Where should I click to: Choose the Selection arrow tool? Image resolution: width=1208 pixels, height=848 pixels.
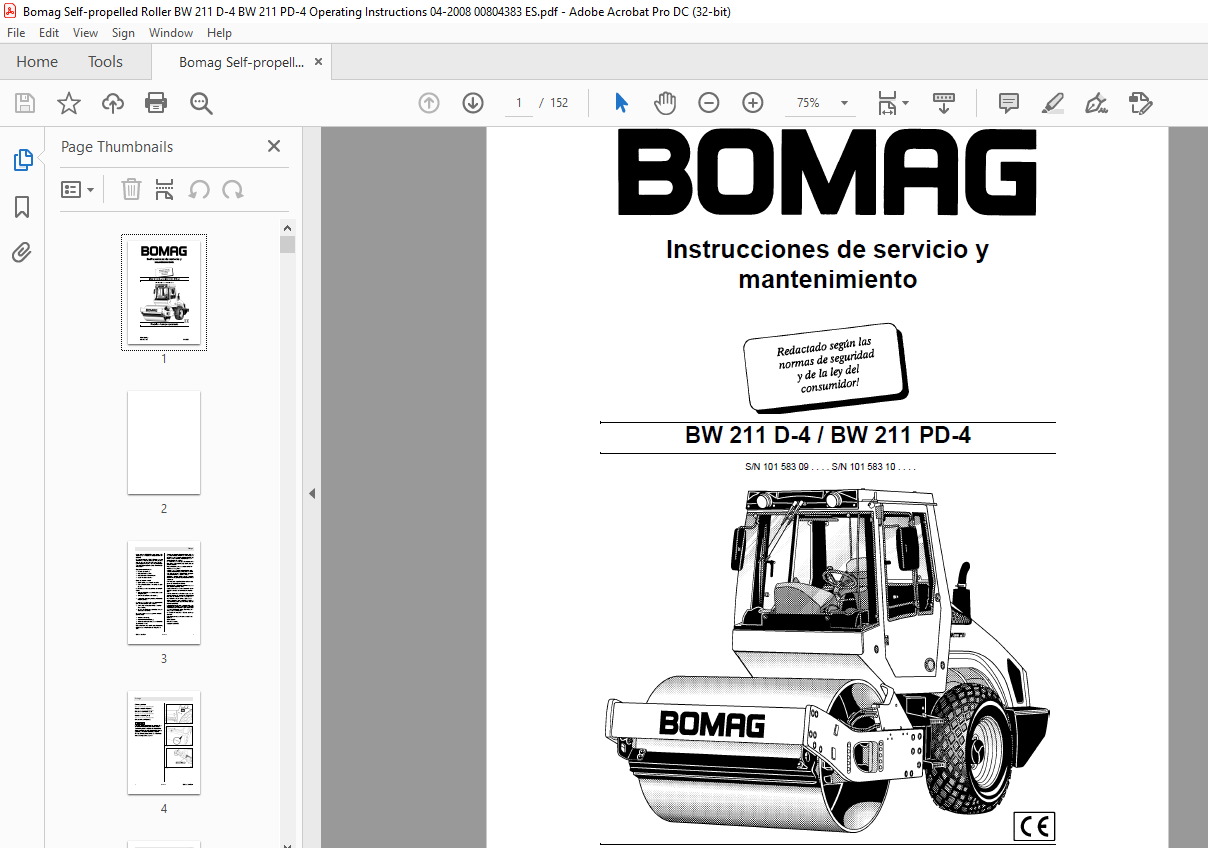[x=621, y=103]
